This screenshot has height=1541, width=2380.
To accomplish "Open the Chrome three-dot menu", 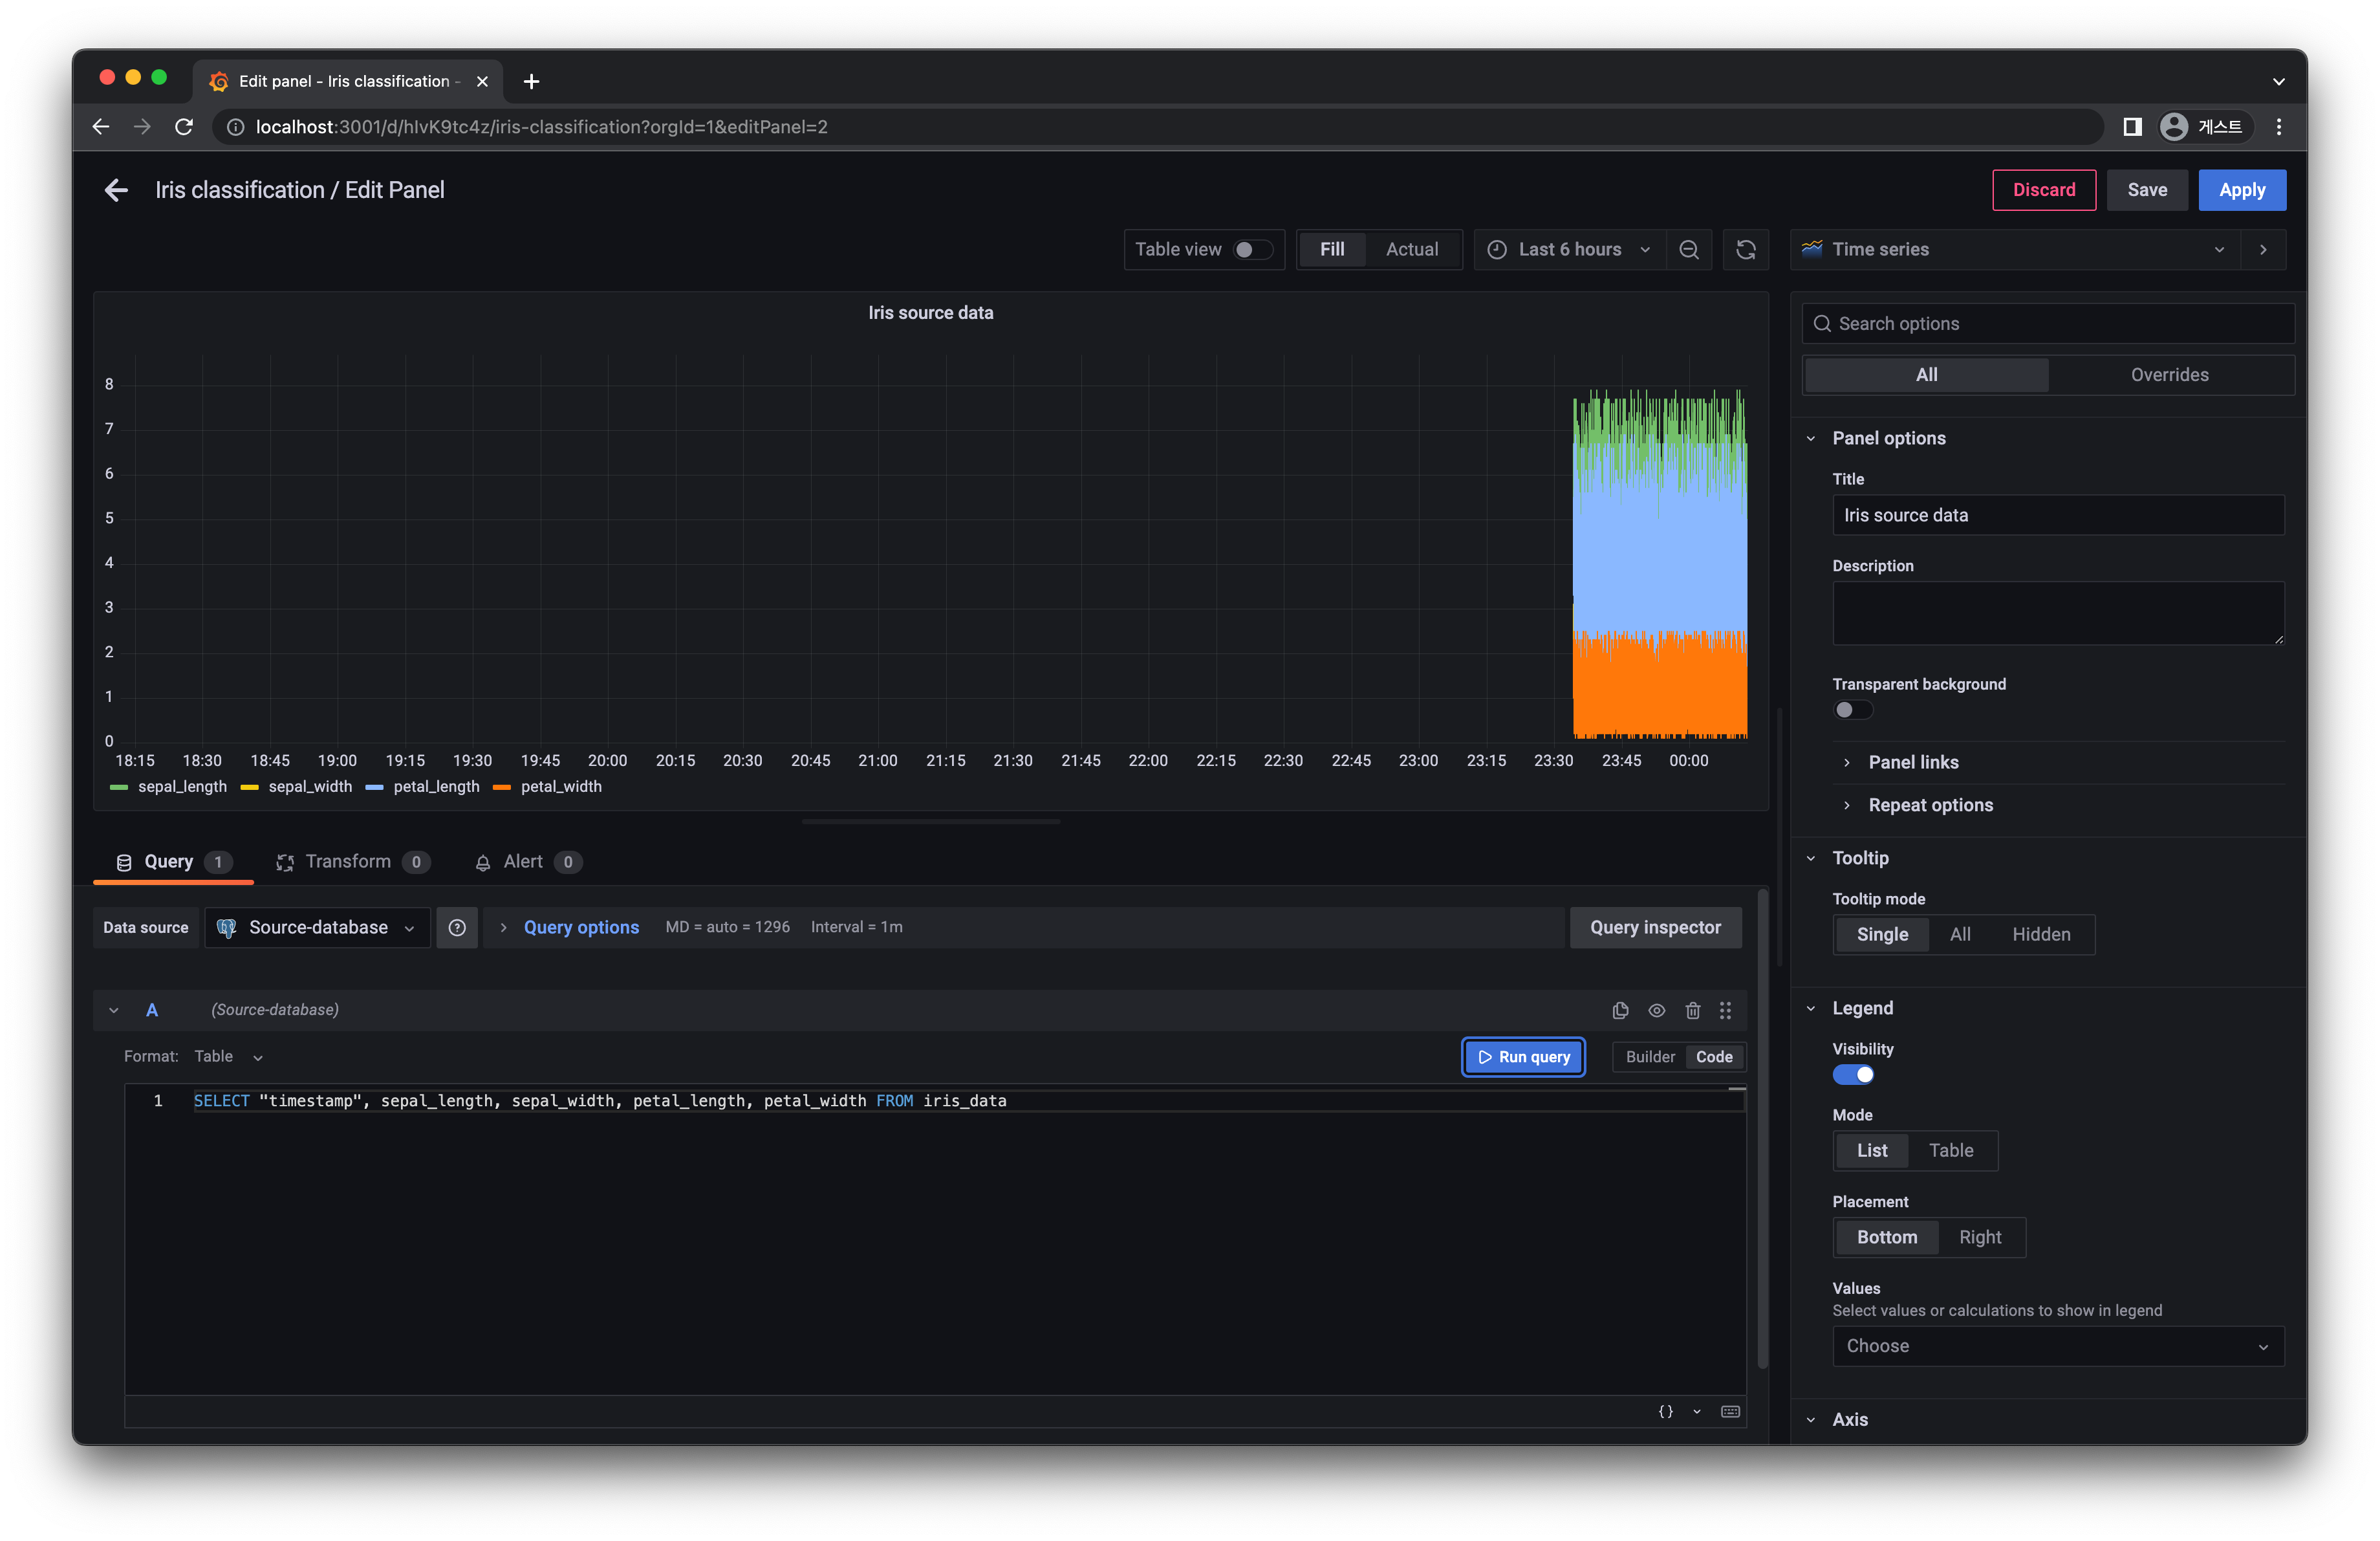I will [2279, 127].
